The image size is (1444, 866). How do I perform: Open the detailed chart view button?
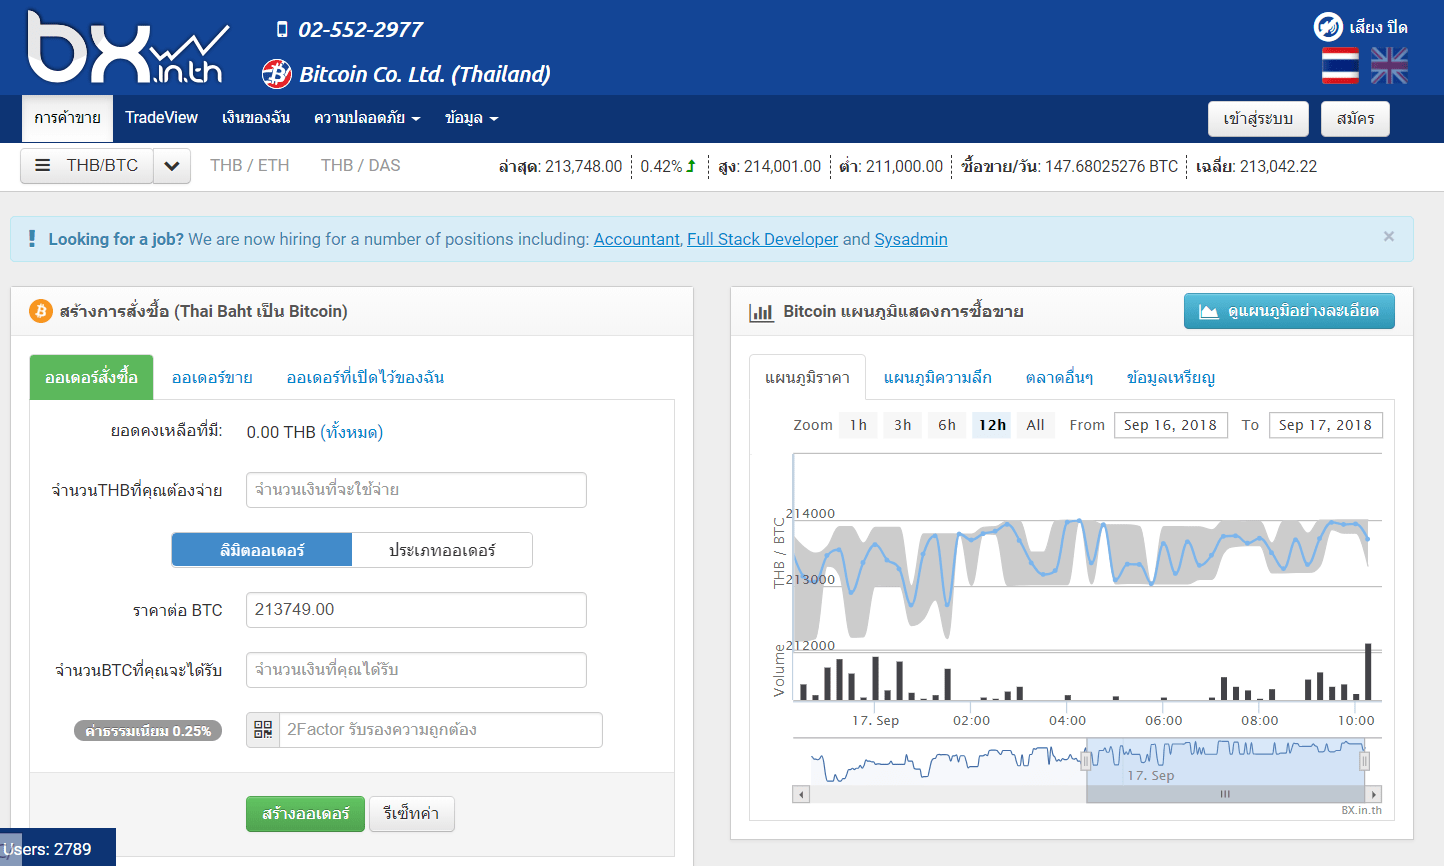click(x=1289, y=311)
